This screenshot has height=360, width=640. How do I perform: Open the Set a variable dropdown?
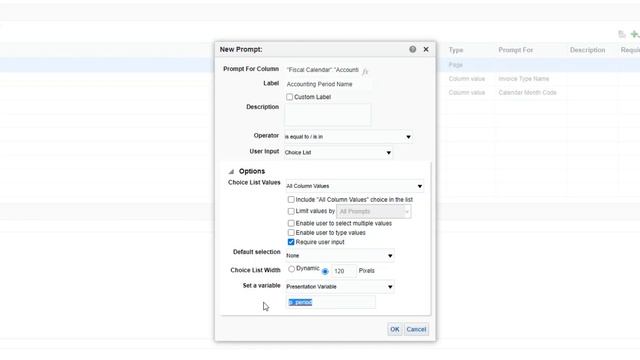tap(340, 287)
